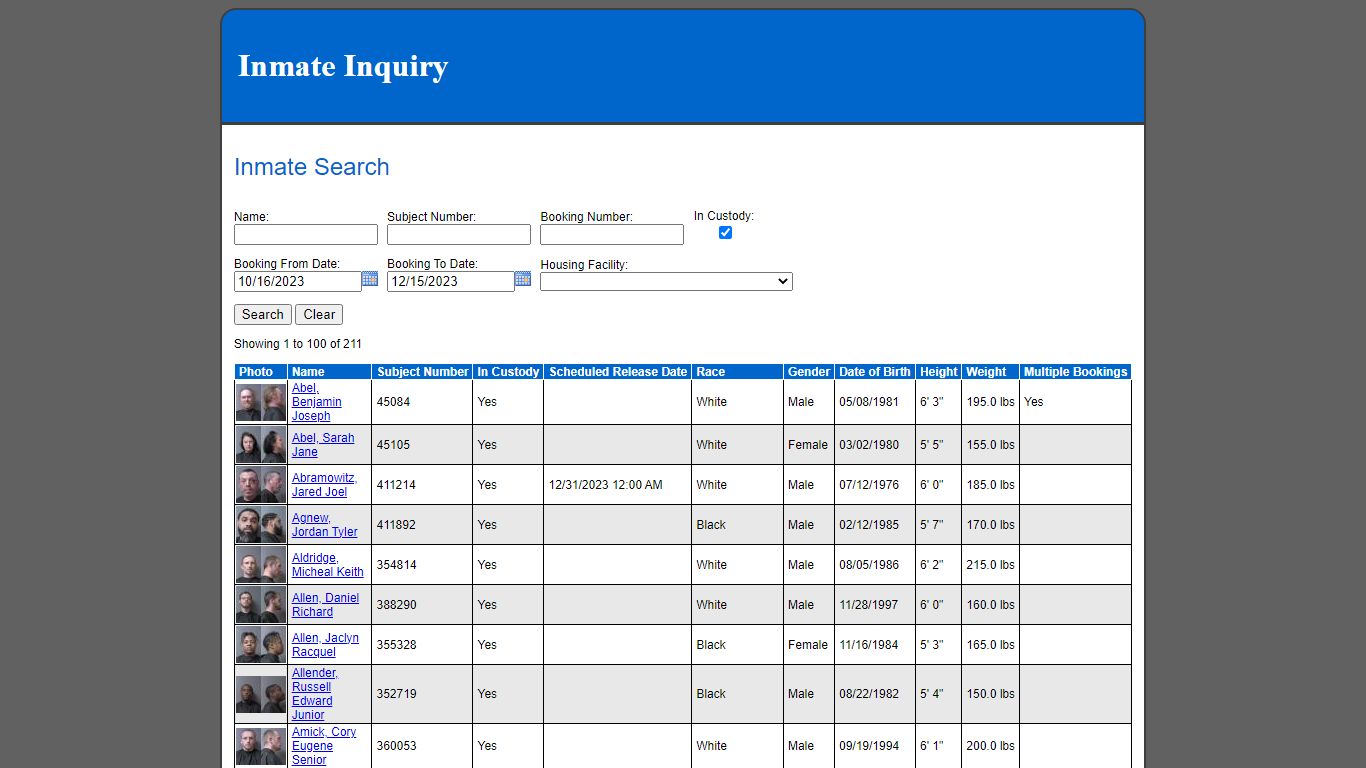Open Aldridge, Micheal Keith inmate record
1366x768 pixels.
[328, 565]
